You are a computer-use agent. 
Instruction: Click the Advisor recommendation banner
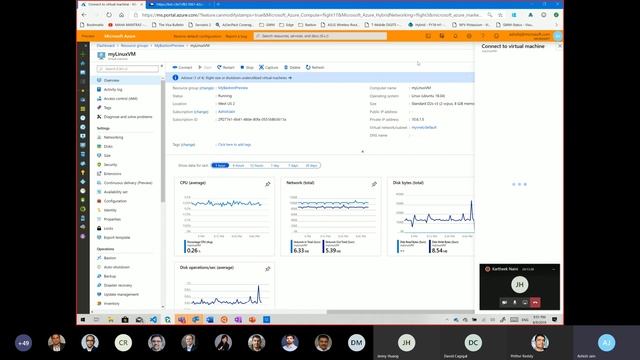click(x=320, y=78)
